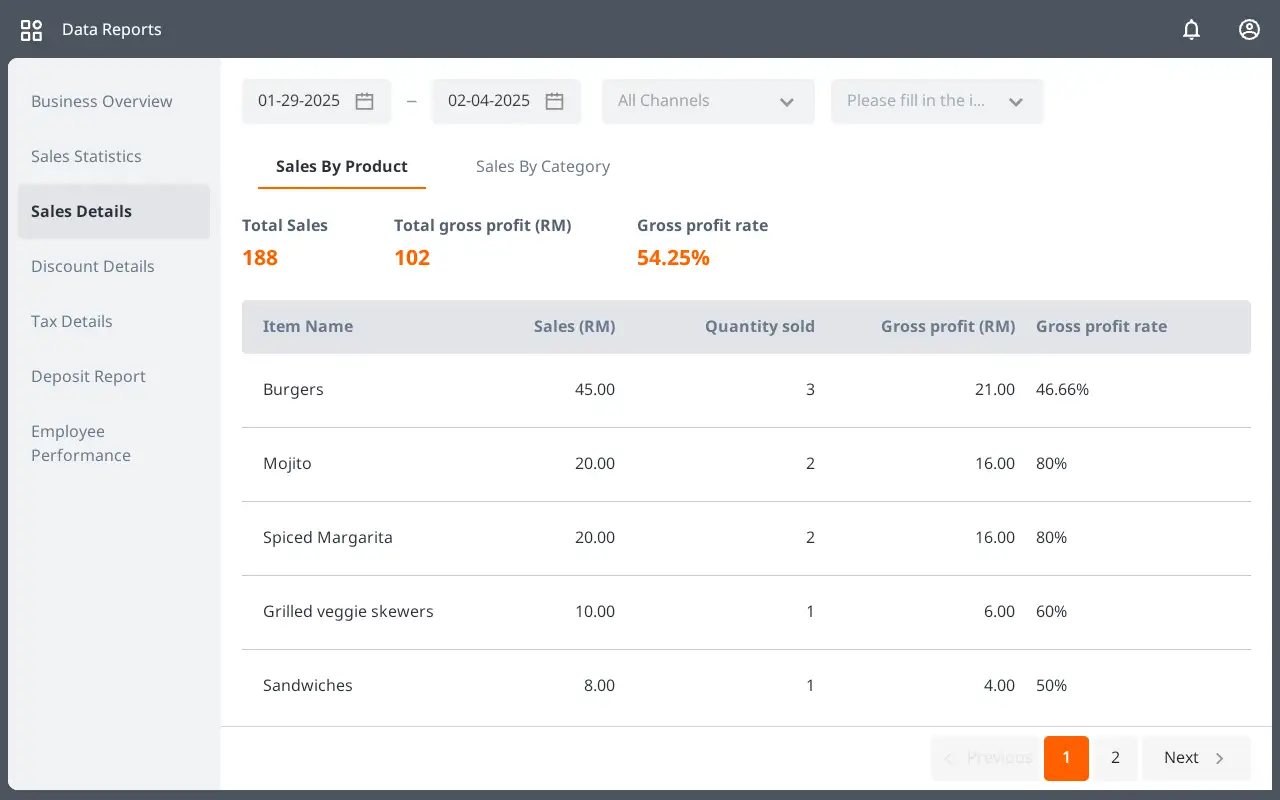The image size is (1280, 800).
Task: Click the start date calendar icon
Action: (365, 101)
